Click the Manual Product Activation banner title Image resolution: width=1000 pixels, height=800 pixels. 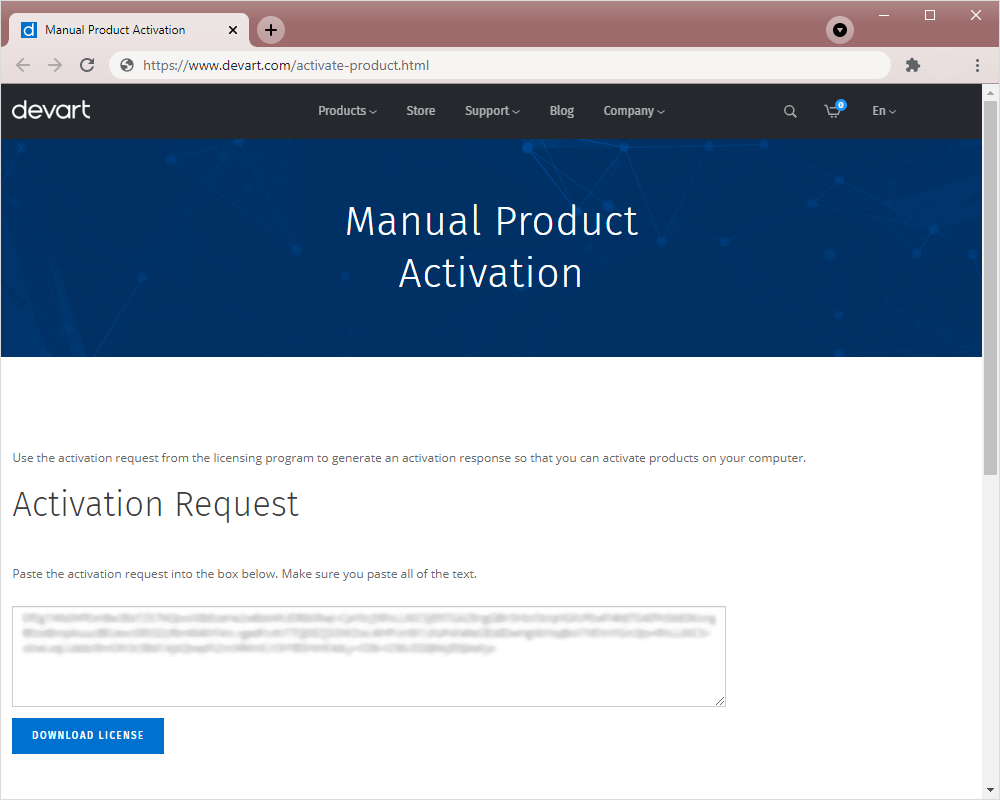pyautogui.click(x=491, y=247)
